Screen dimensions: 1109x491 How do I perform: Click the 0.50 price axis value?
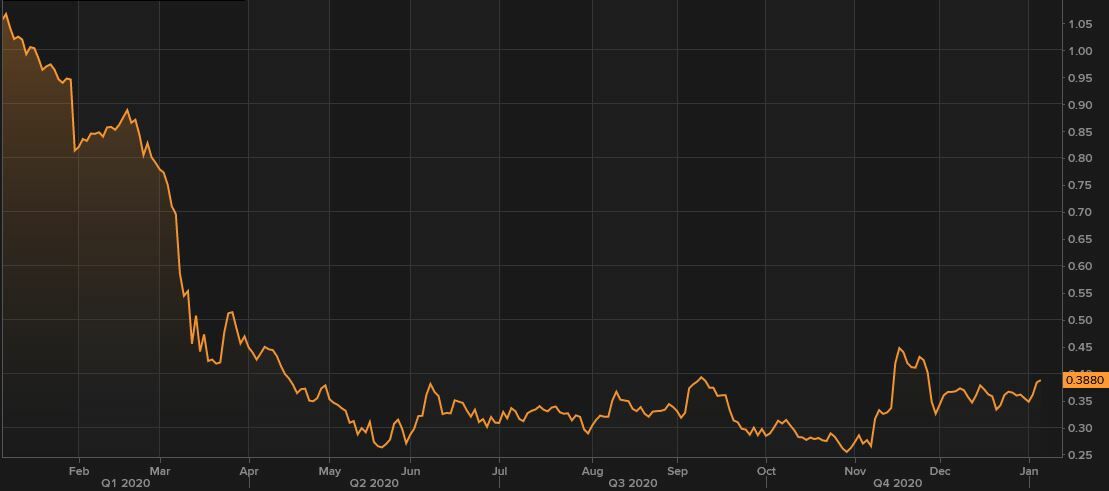click(x=1079, y=320)
